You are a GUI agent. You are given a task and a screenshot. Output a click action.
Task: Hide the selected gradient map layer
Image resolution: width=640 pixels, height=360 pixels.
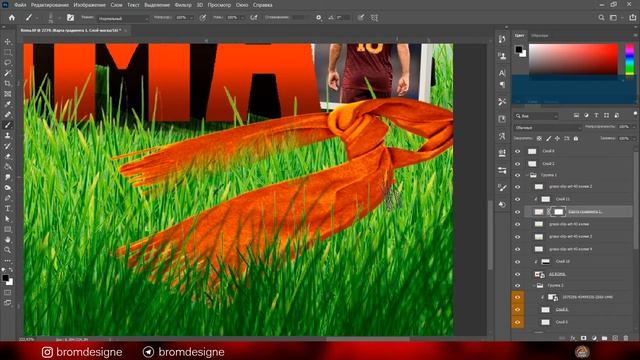coord(518,212)
